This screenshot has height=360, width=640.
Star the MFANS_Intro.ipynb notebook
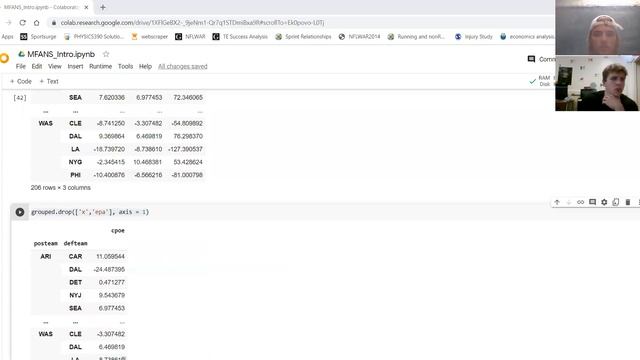tap(106, 54)
